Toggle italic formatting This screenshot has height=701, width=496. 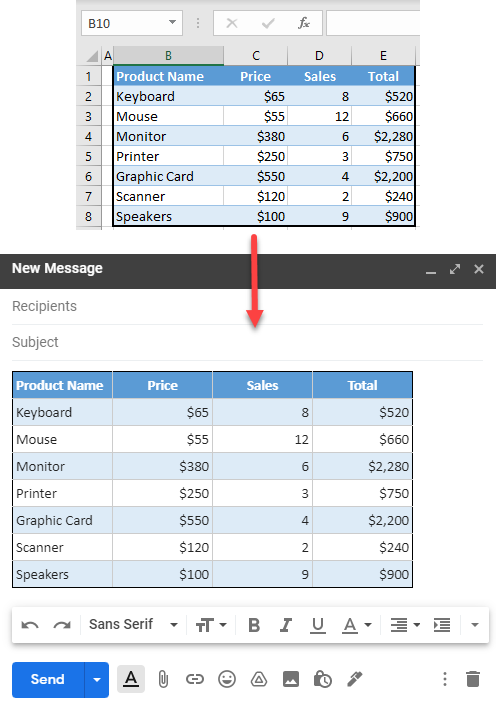point(286,625)
